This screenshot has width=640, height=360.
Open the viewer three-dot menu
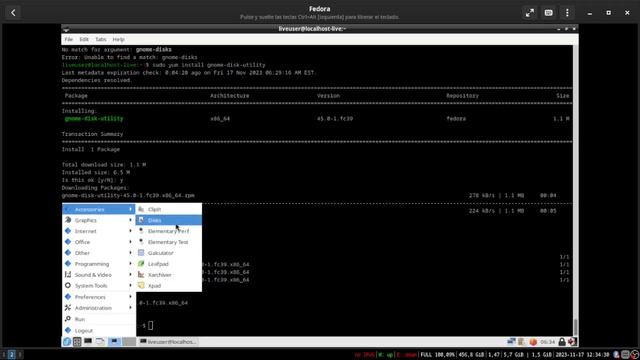point(567,13)
